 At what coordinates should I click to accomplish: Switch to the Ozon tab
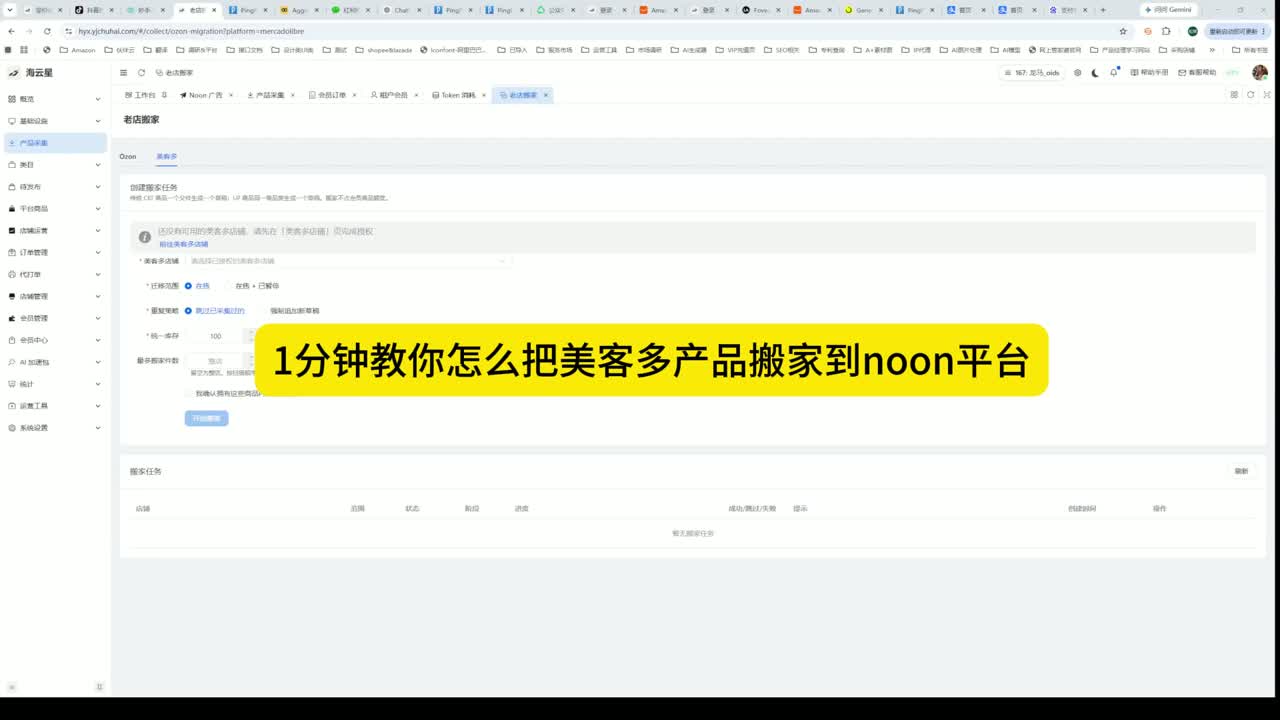pos(128,157)
